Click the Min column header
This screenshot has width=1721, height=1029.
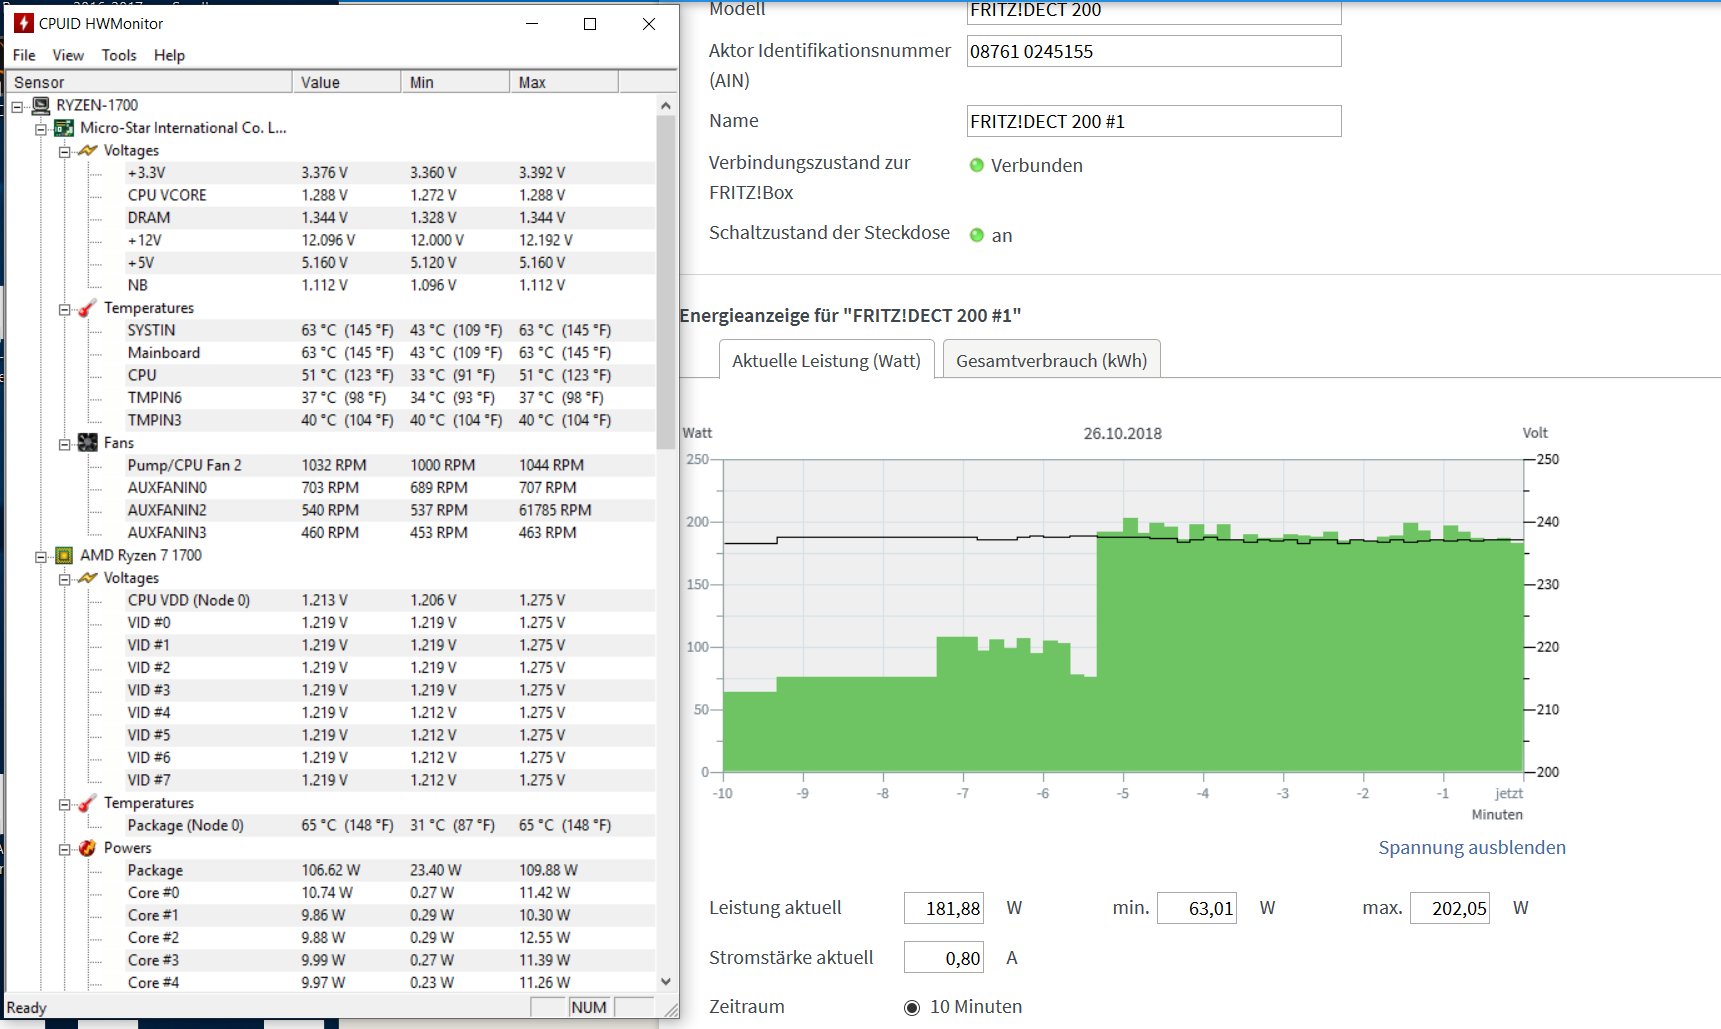point(455,82)
